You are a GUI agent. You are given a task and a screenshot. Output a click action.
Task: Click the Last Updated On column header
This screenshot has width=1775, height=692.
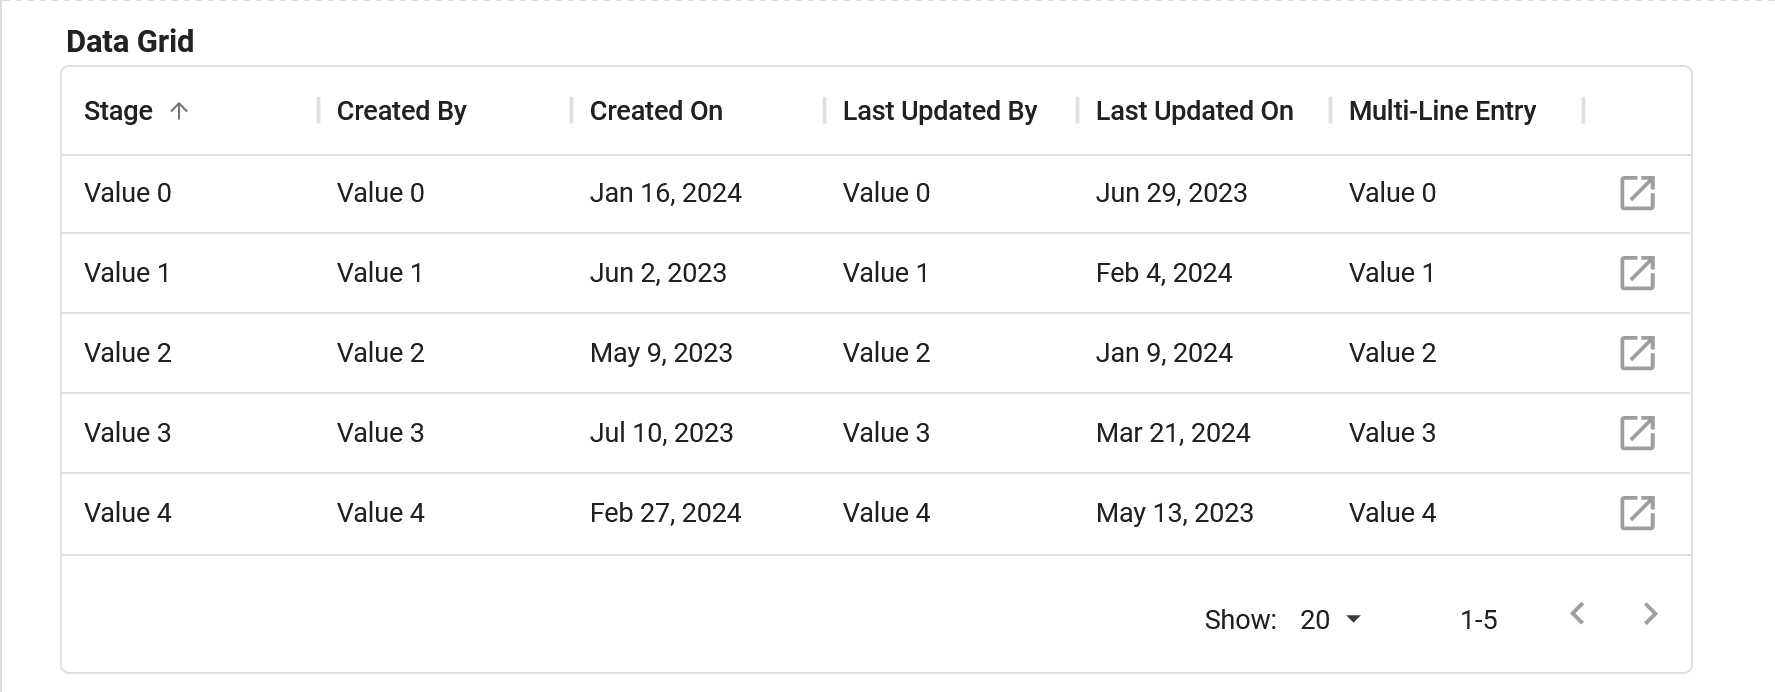coord(1194,111)
